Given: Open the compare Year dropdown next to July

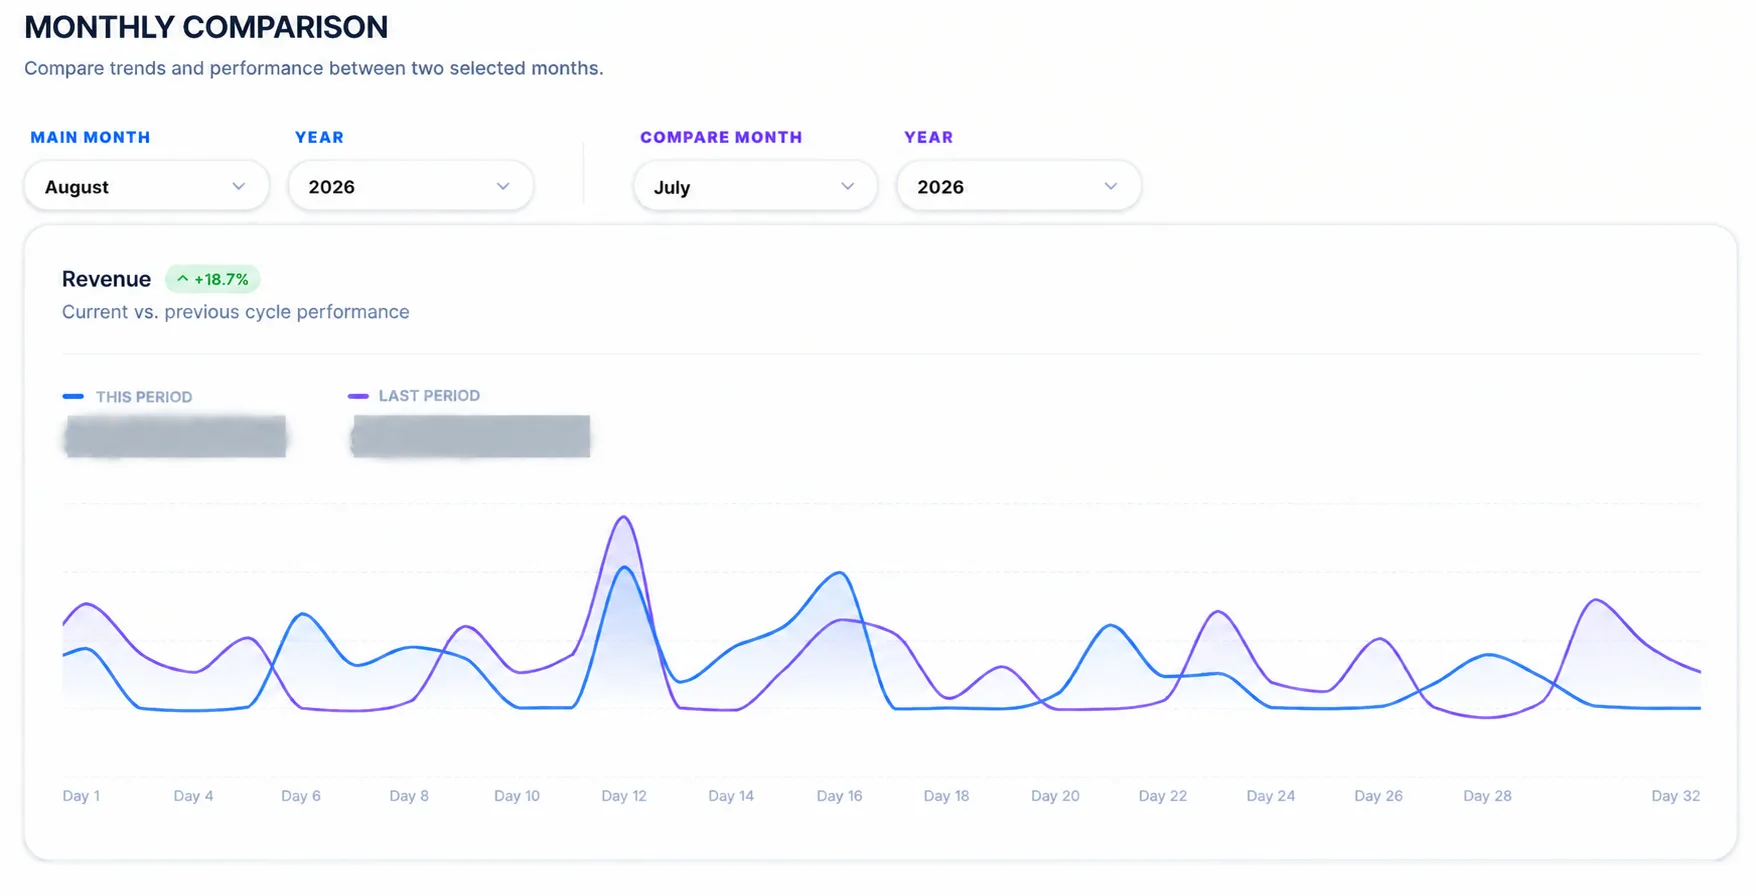Looking at the screenshot, I should pyautogui.click(x=1019, y=187).
